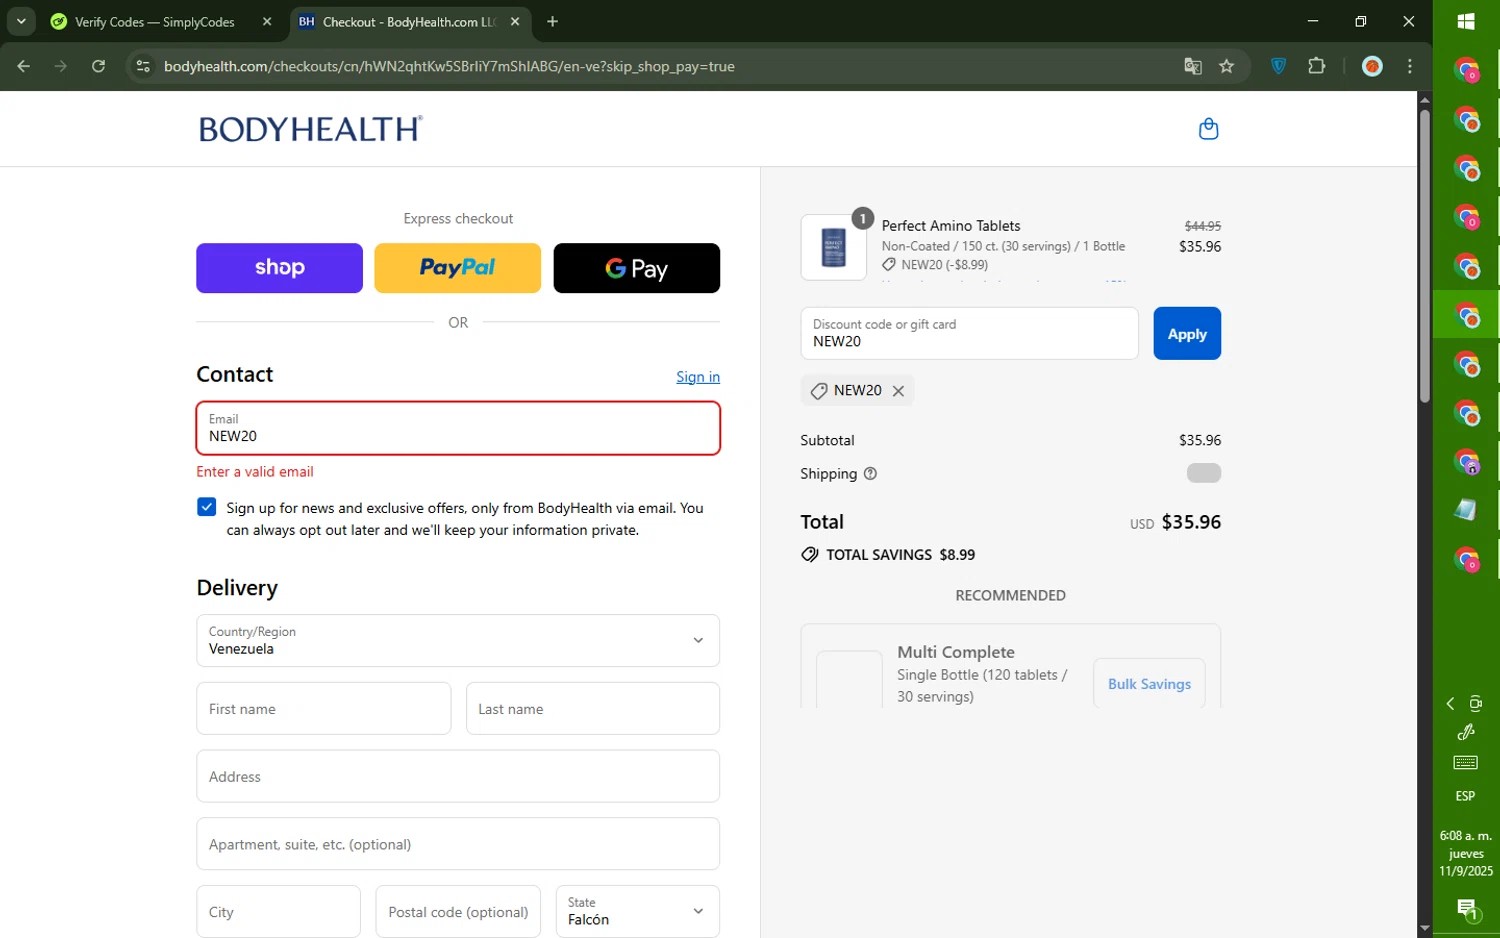
Task: Apply the discount code
Action: [x=1187, y=333]
